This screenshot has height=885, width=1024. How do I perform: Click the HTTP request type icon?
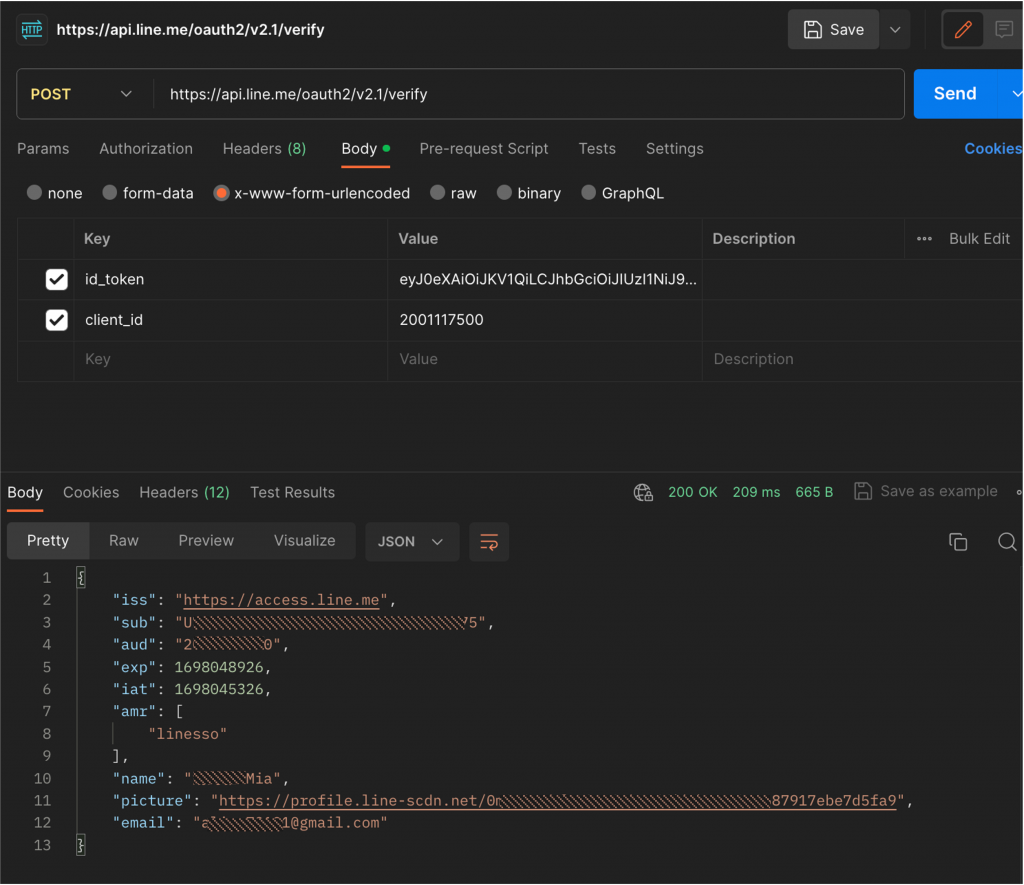[31, 29]
